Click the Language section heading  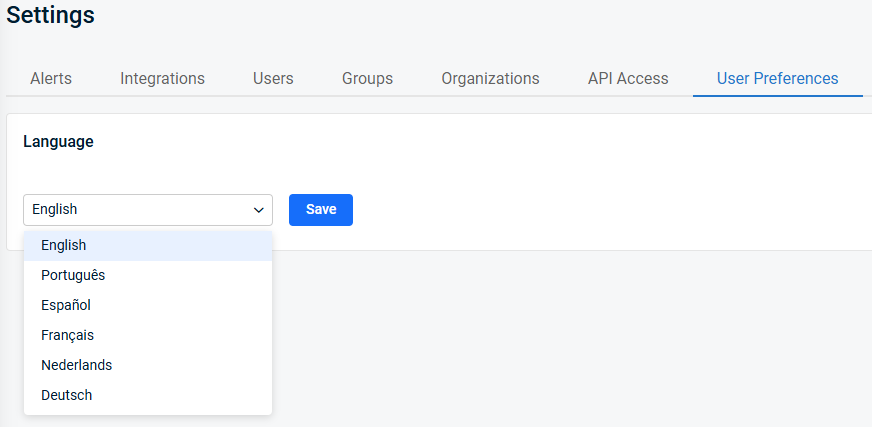58,142
